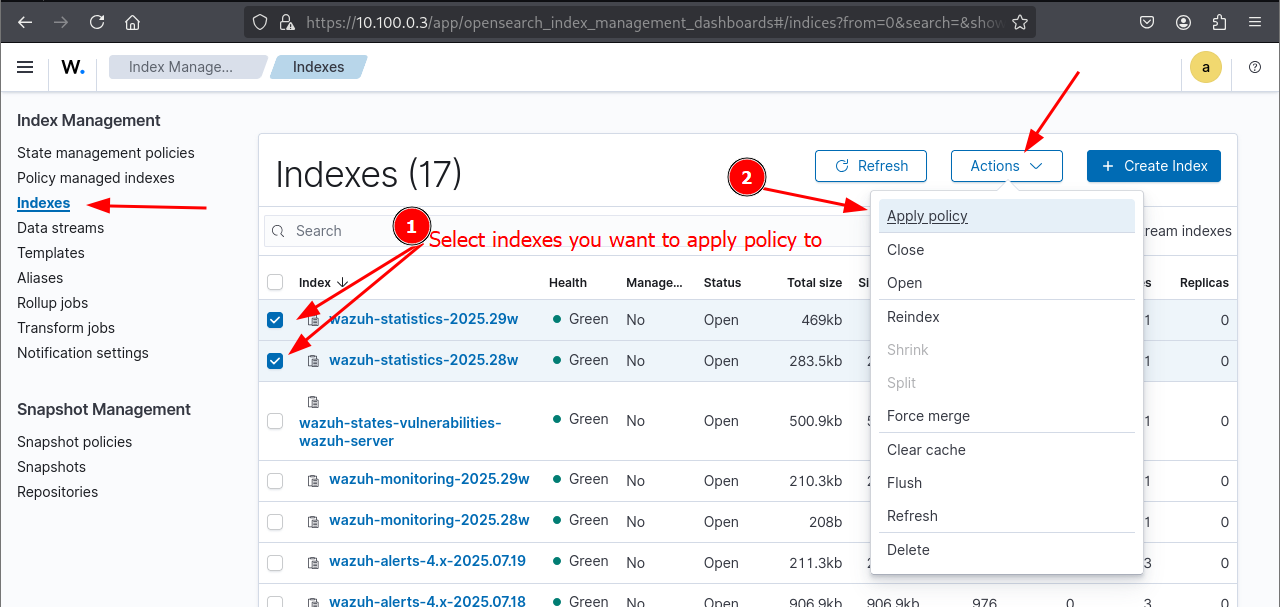The image size is (1280, 607).
Task: Open Snapshots in sidebar
Action: (51, 467)
